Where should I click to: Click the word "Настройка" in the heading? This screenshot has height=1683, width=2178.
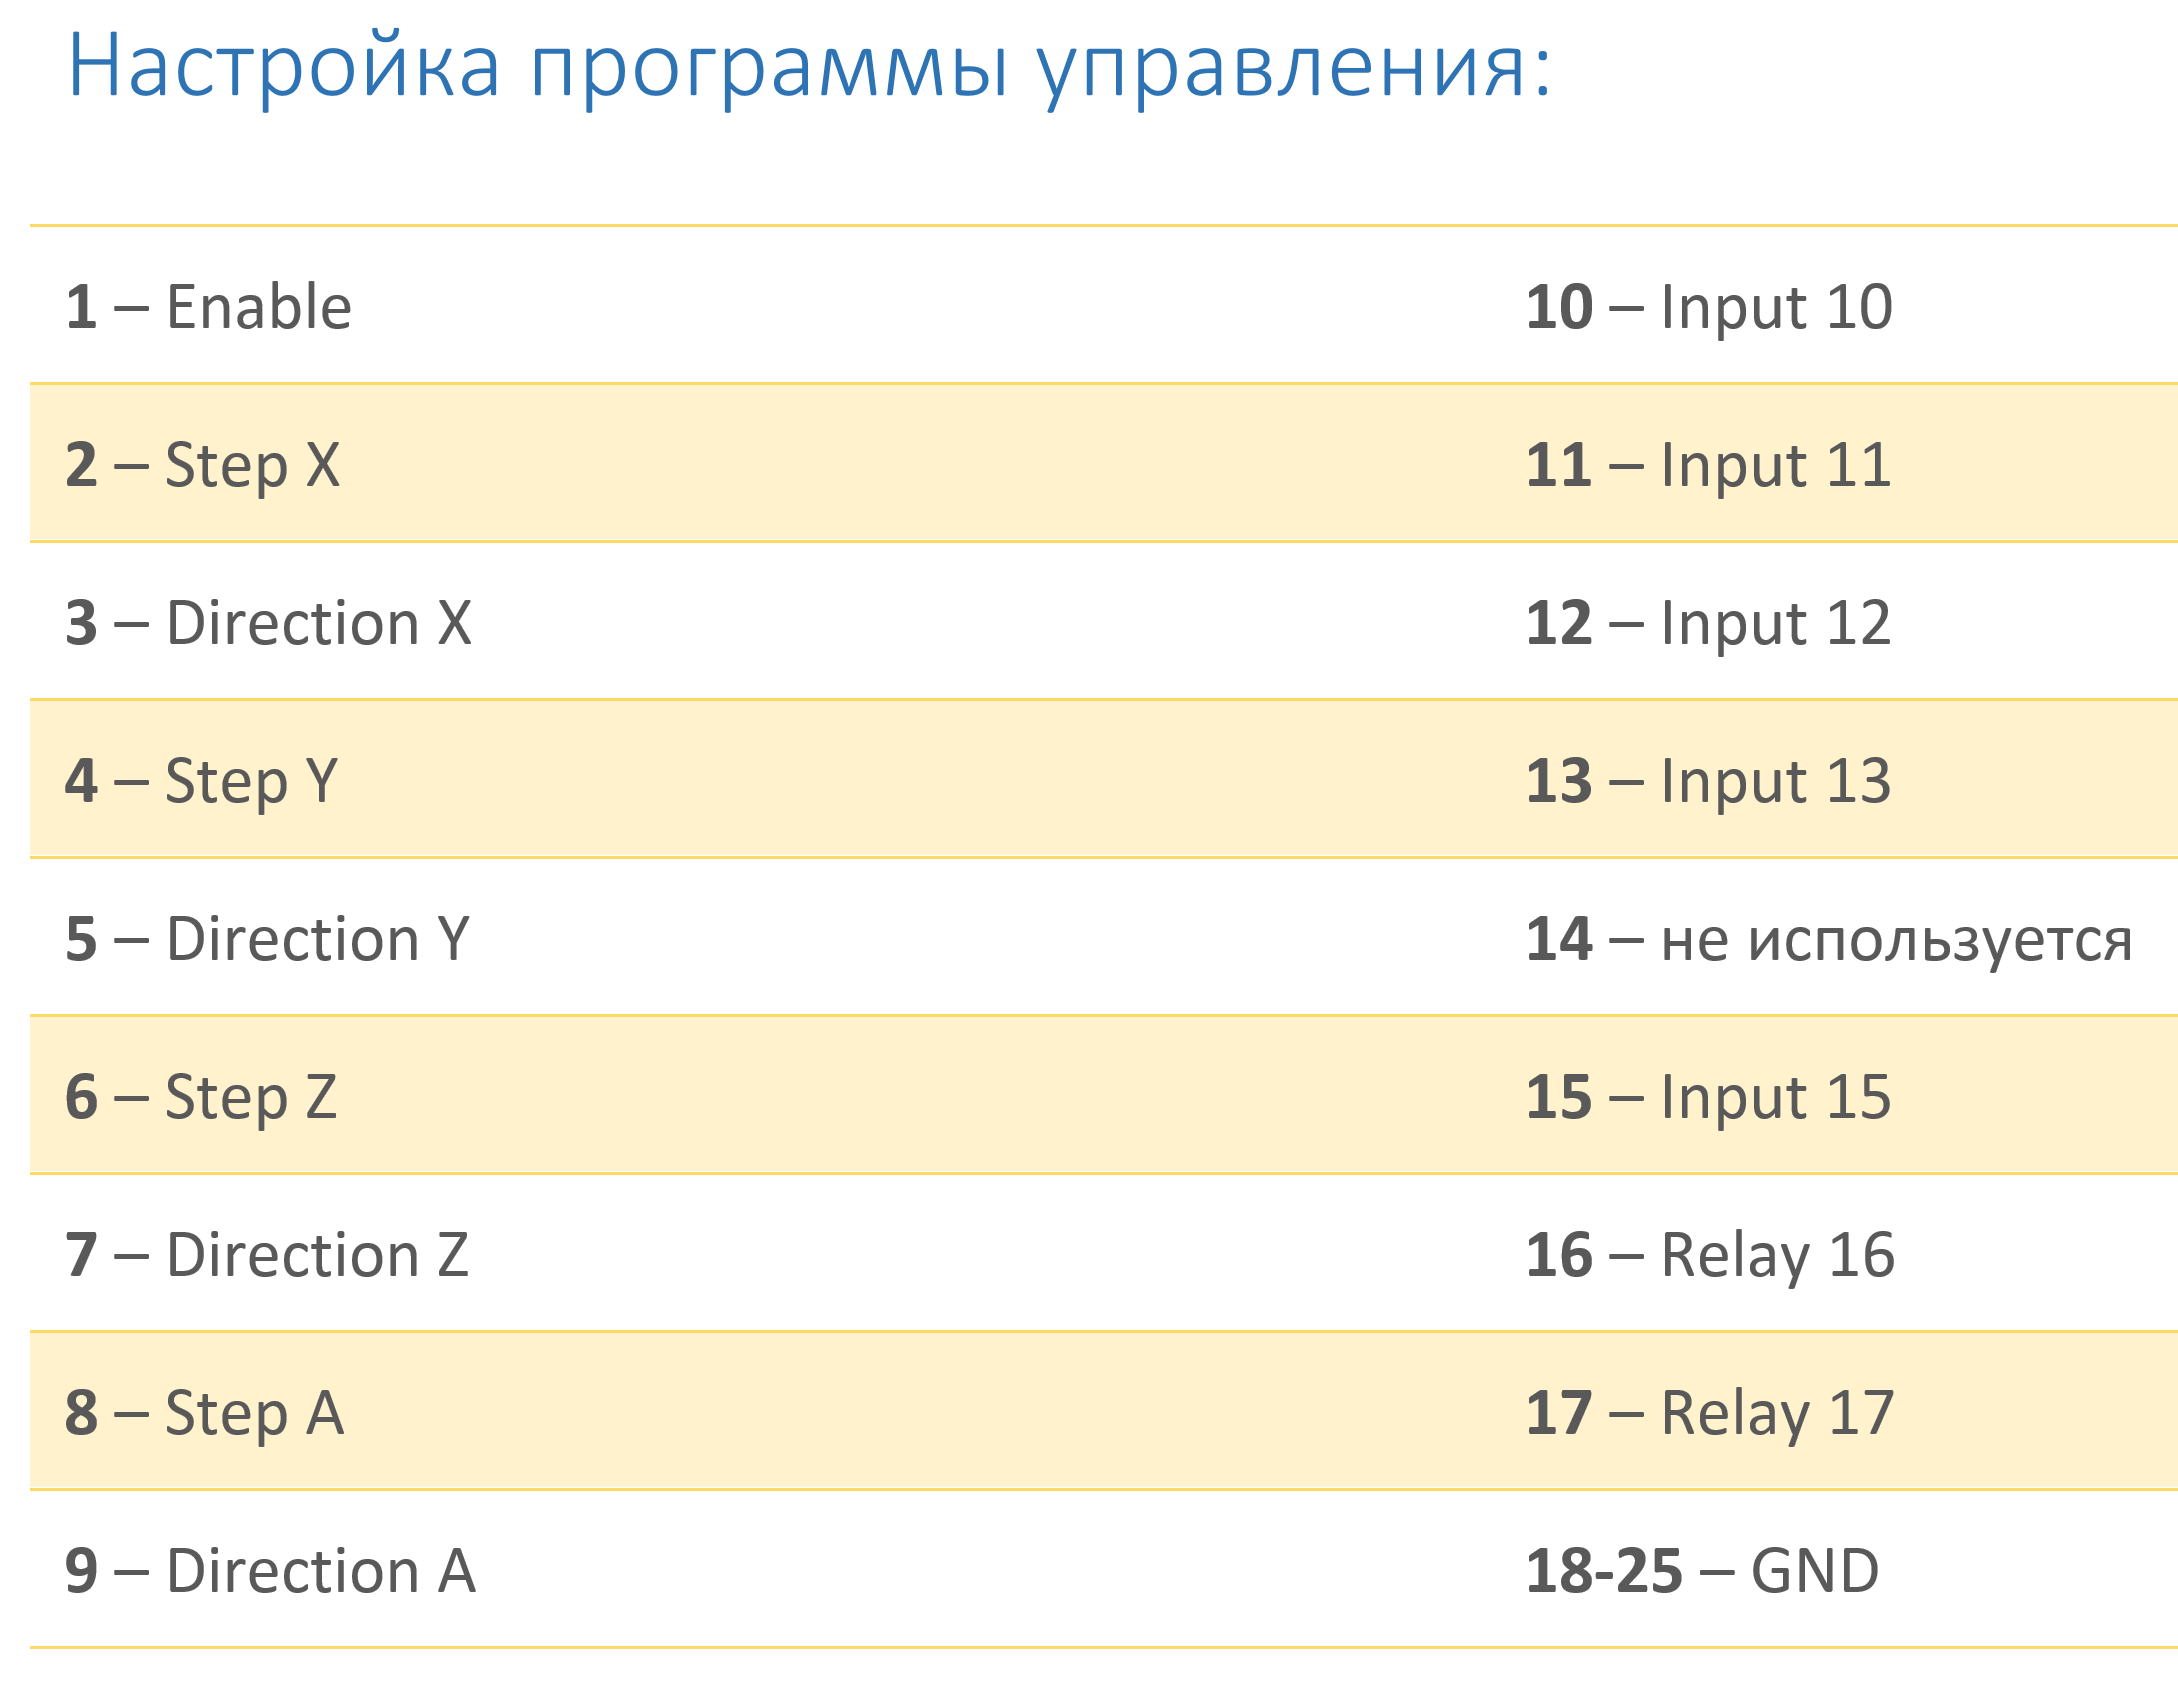[283, 66]
